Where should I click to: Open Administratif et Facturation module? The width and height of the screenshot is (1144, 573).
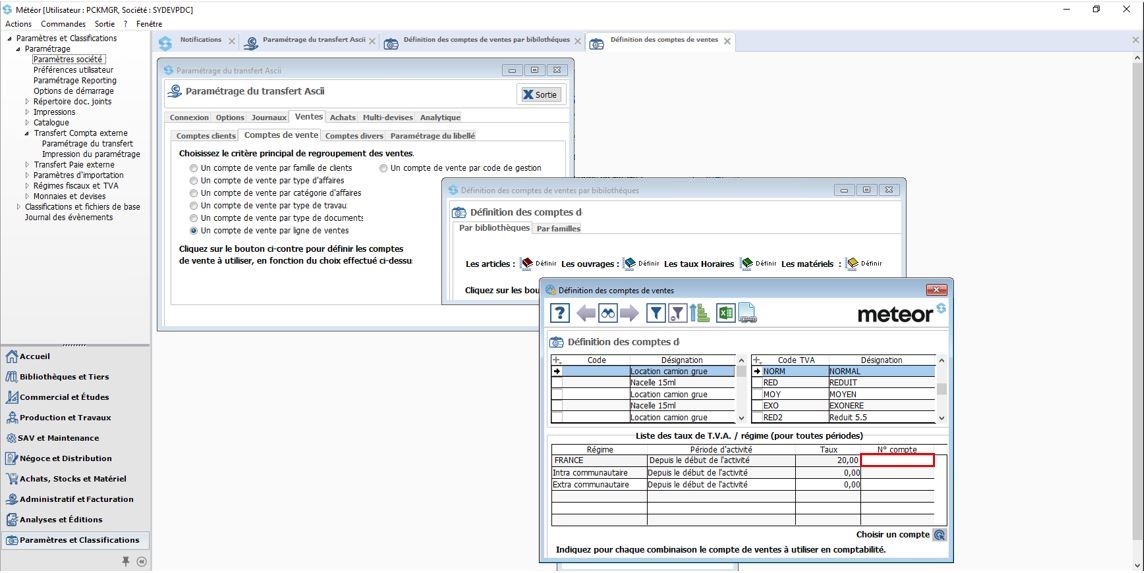pyautogui.click(x=75, y=499)
